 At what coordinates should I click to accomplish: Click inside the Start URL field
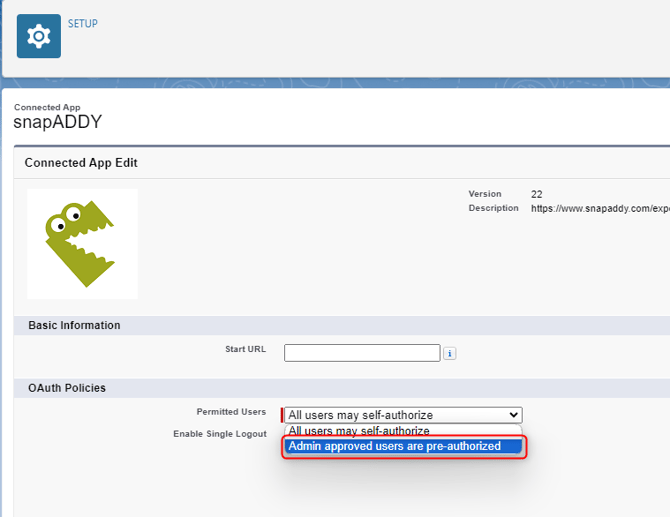[362, 353]
